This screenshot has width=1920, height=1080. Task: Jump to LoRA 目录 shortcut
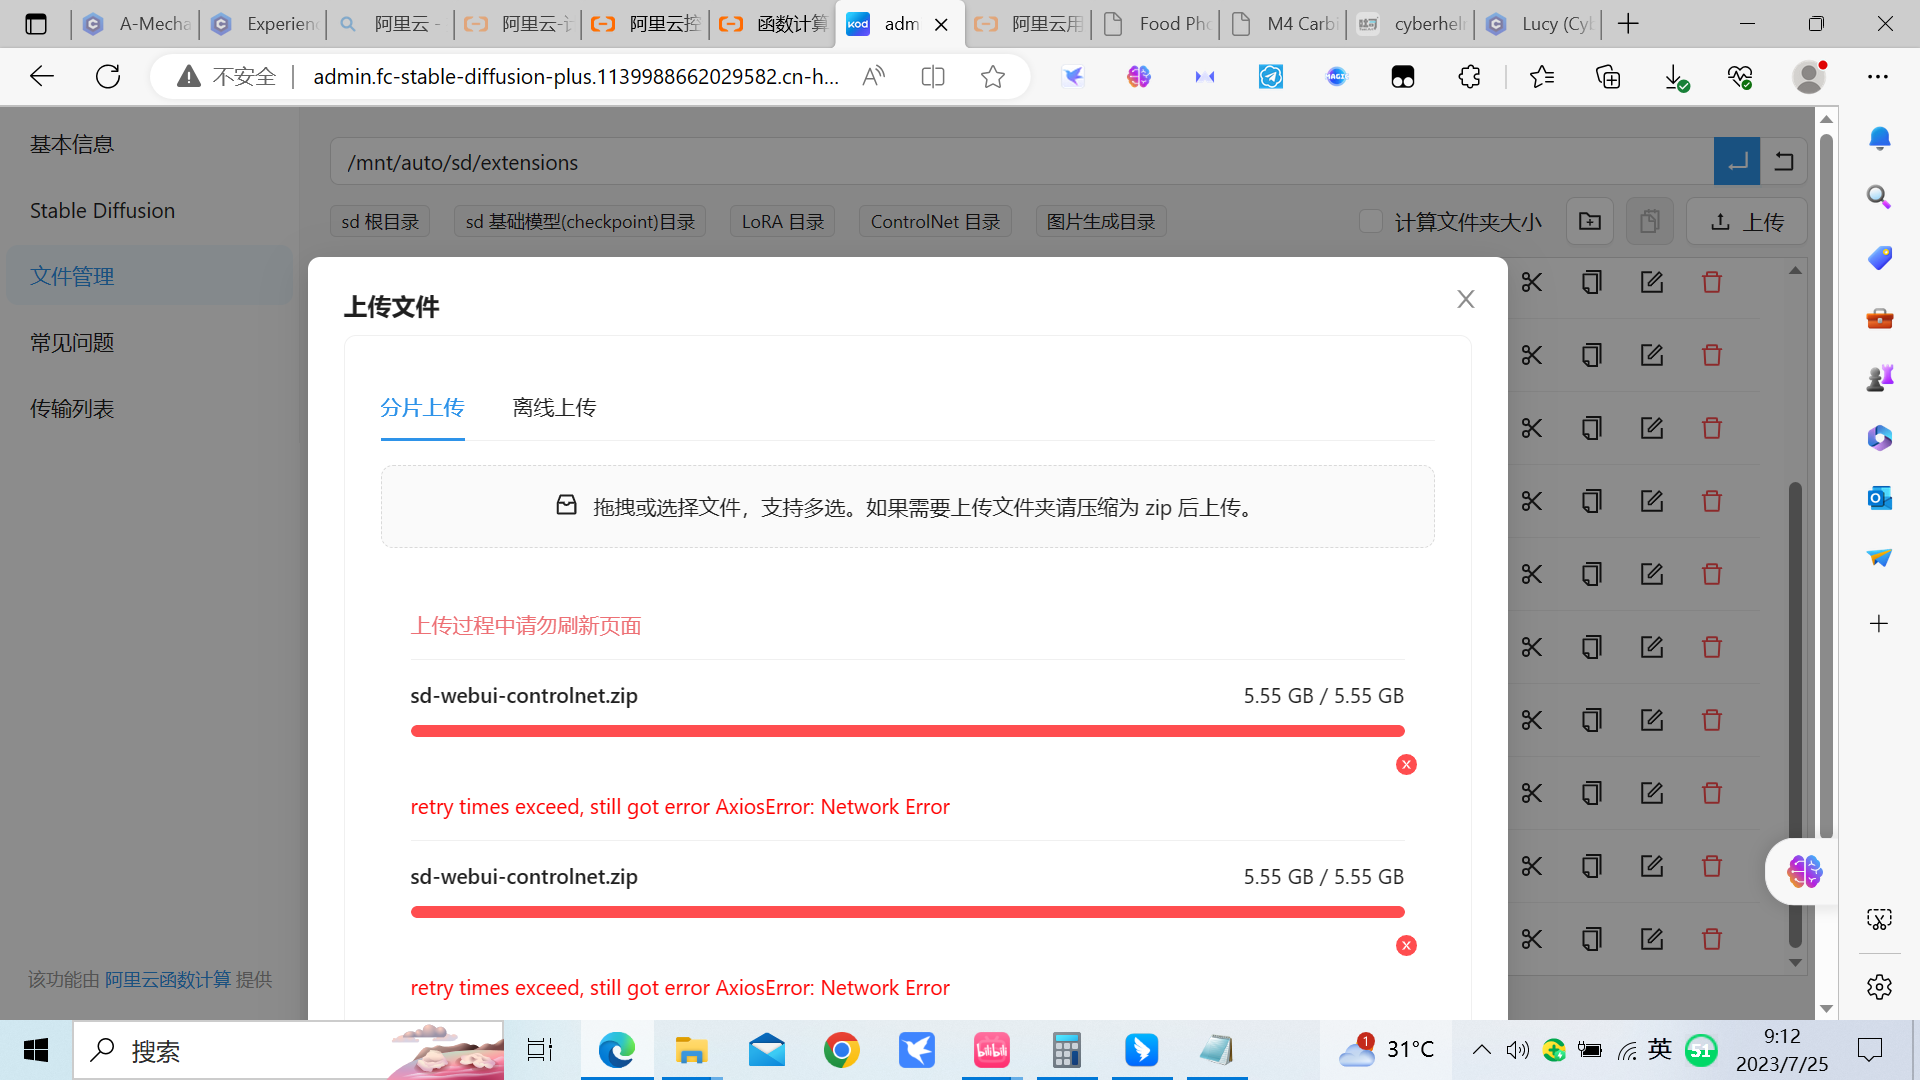click(782, 221)
